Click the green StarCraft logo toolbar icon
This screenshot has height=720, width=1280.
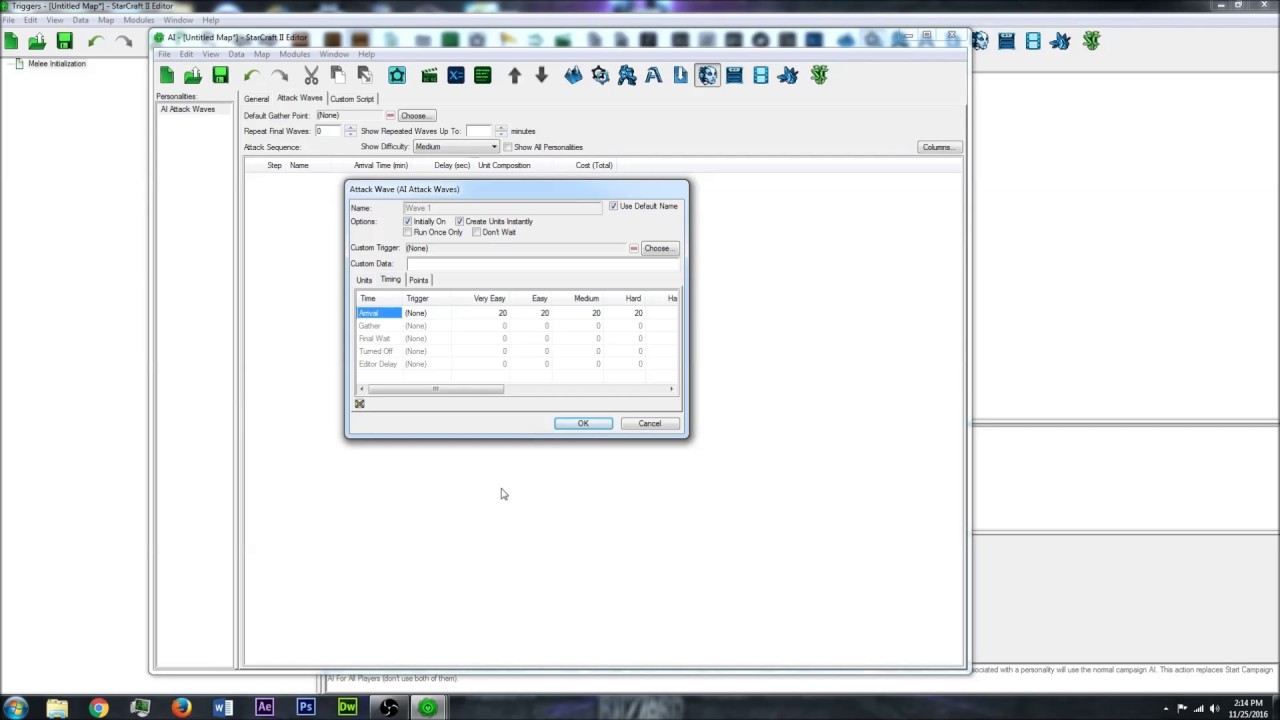tap(819, 75)
